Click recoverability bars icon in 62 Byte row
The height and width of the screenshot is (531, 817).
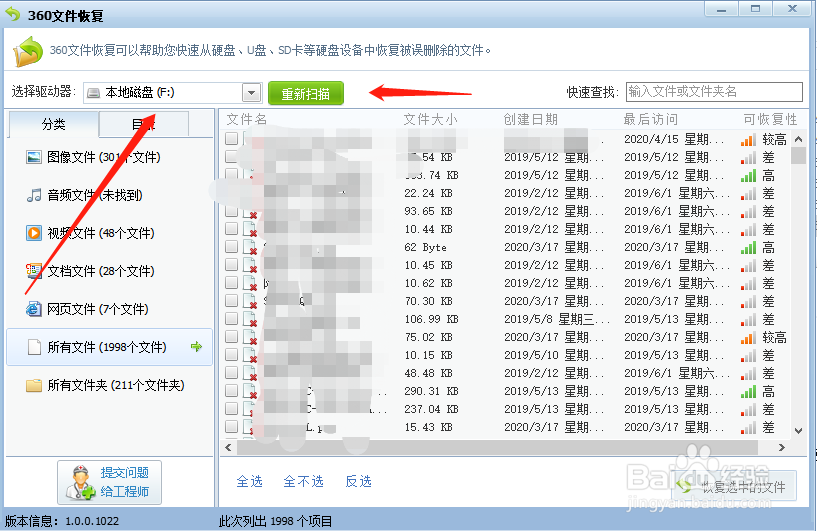(x=748, y=248)
